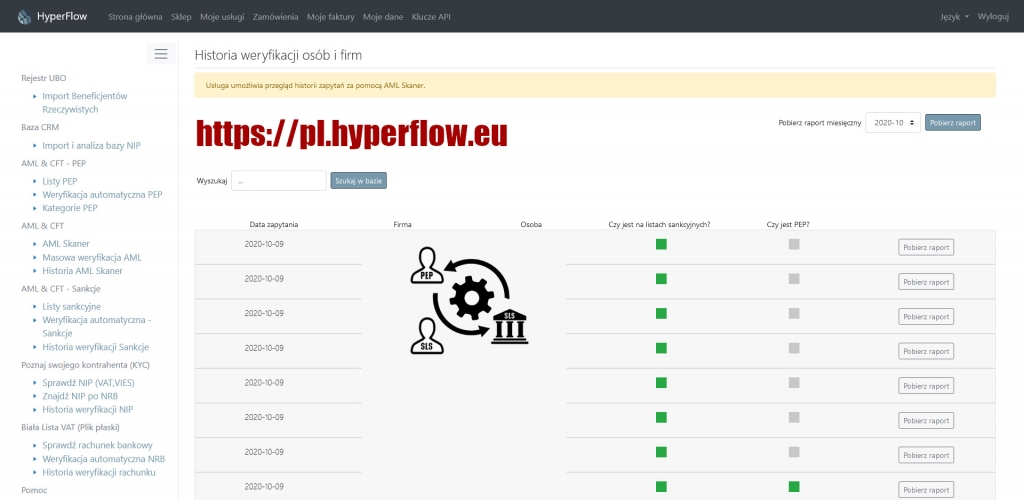This screenshot has height=500, width=1024.
Task: Click the Osoba column header
Action: tap(531, 225)
